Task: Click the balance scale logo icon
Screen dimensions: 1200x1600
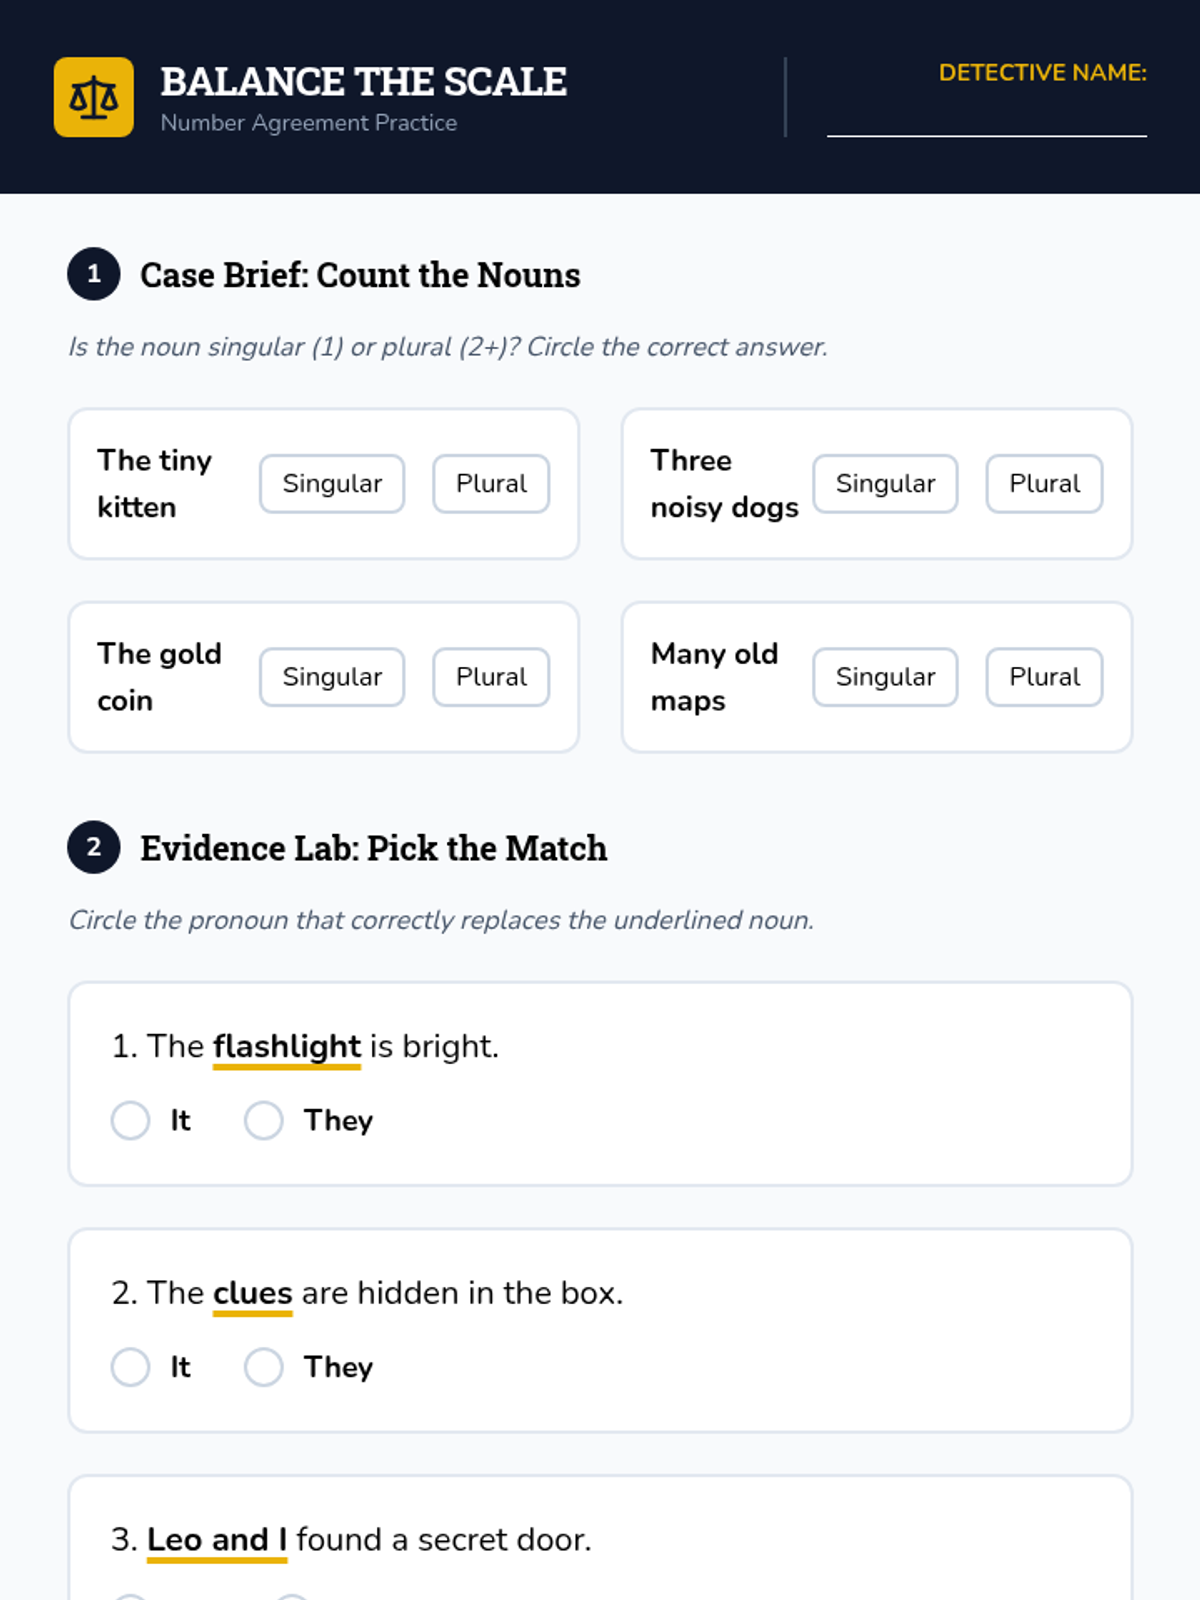Action: (x=94, y=97)
